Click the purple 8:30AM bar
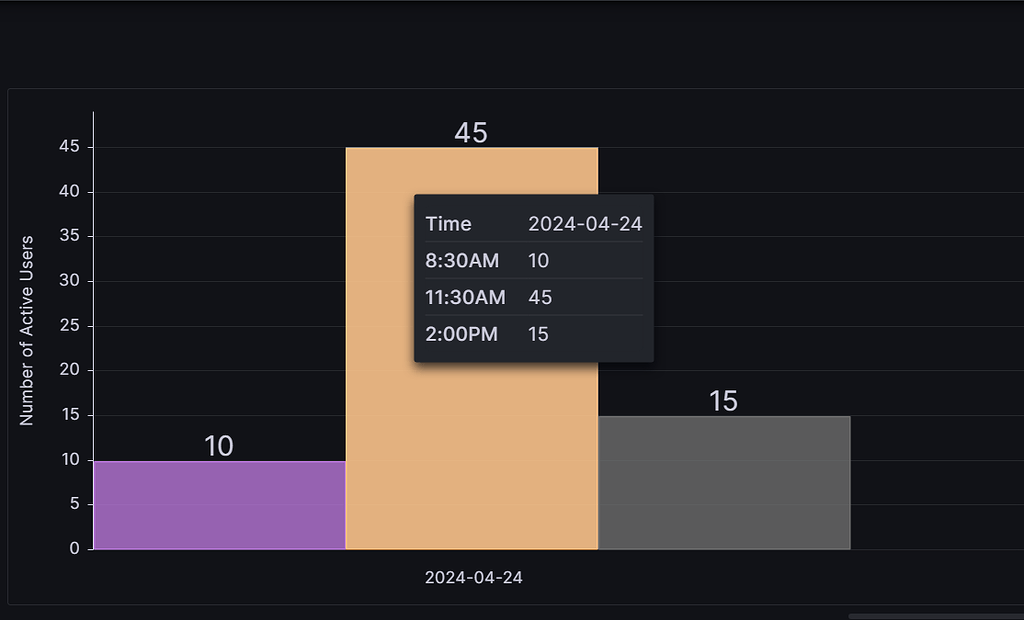Viewport: 1024px width, 620px height. tap(219, 505)
